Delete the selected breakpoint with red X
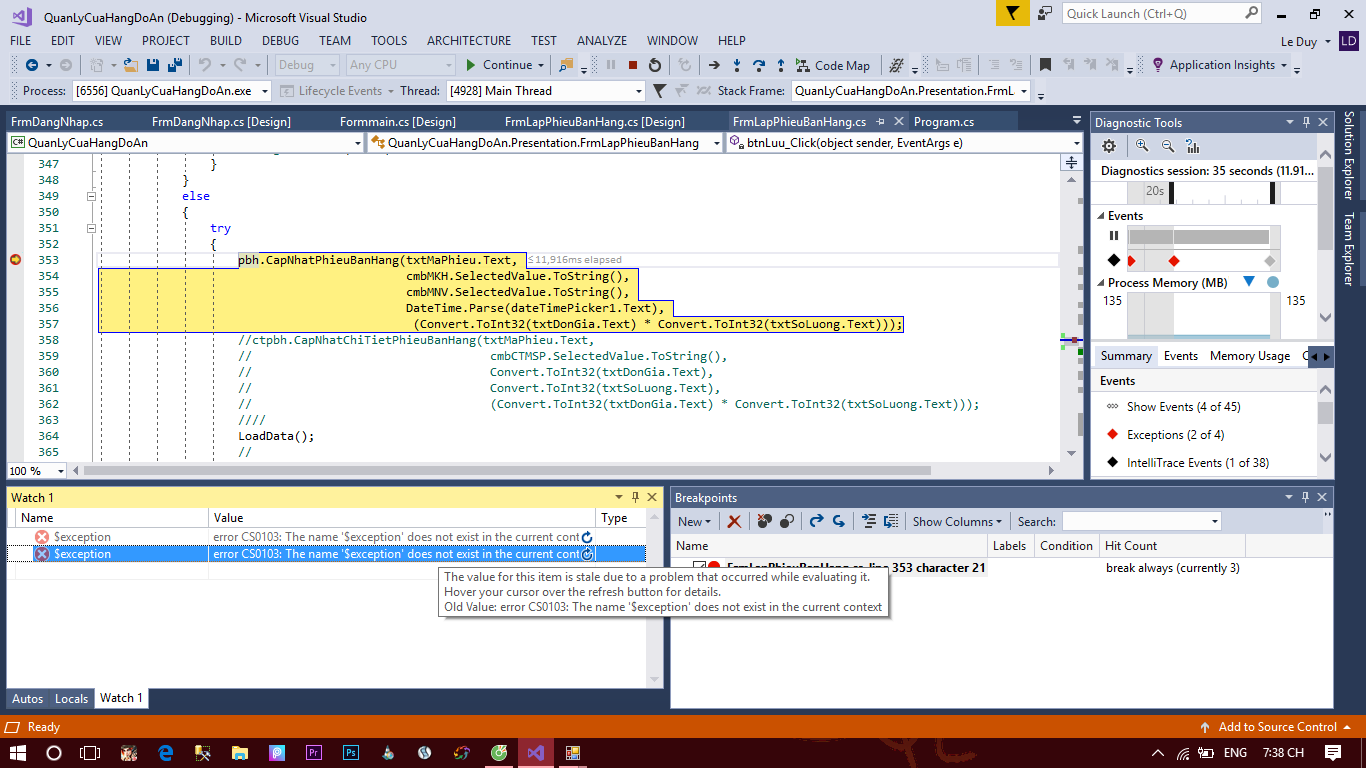 [x=734, y=521]
